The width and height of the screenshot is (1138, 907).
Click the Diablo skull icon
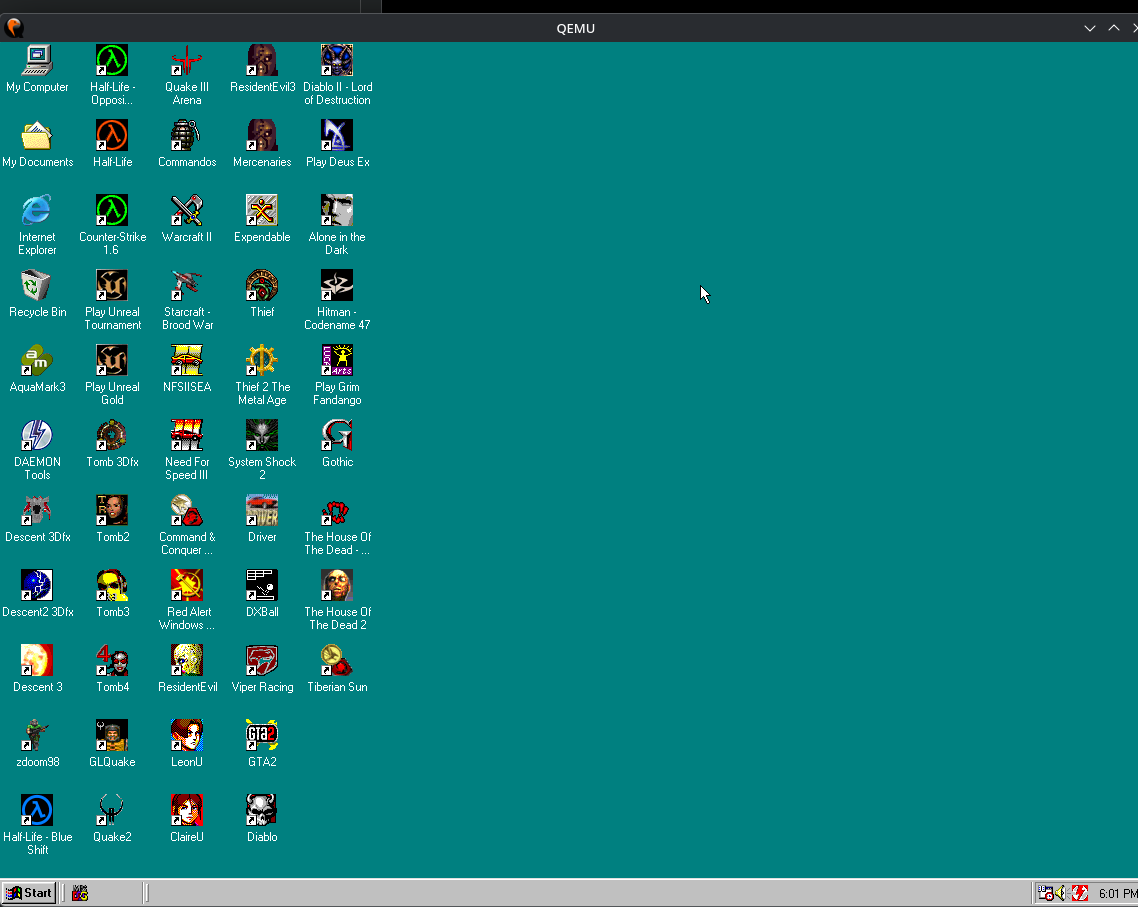click(x=262, y=810)
